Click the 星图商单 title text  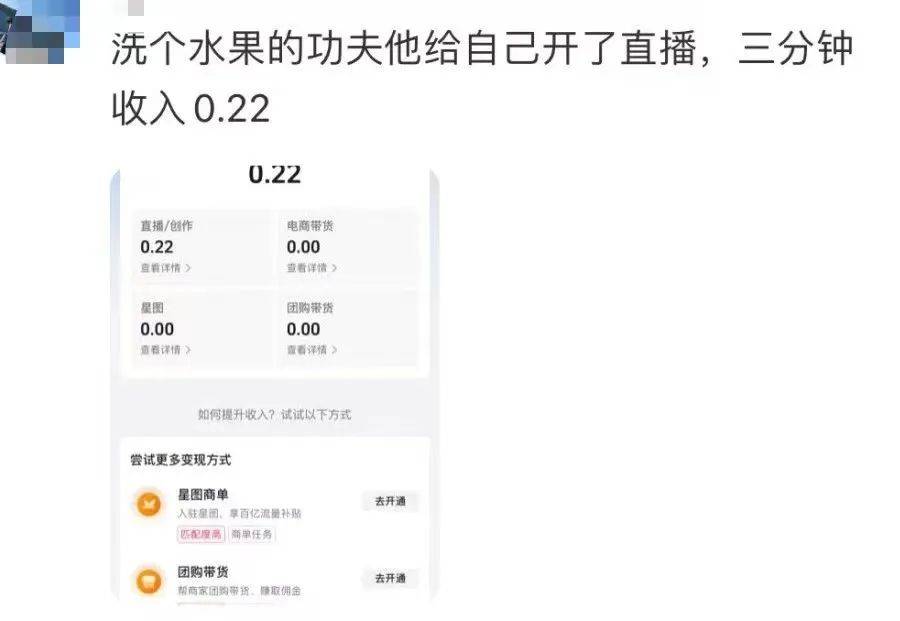(x=203, y=494)
